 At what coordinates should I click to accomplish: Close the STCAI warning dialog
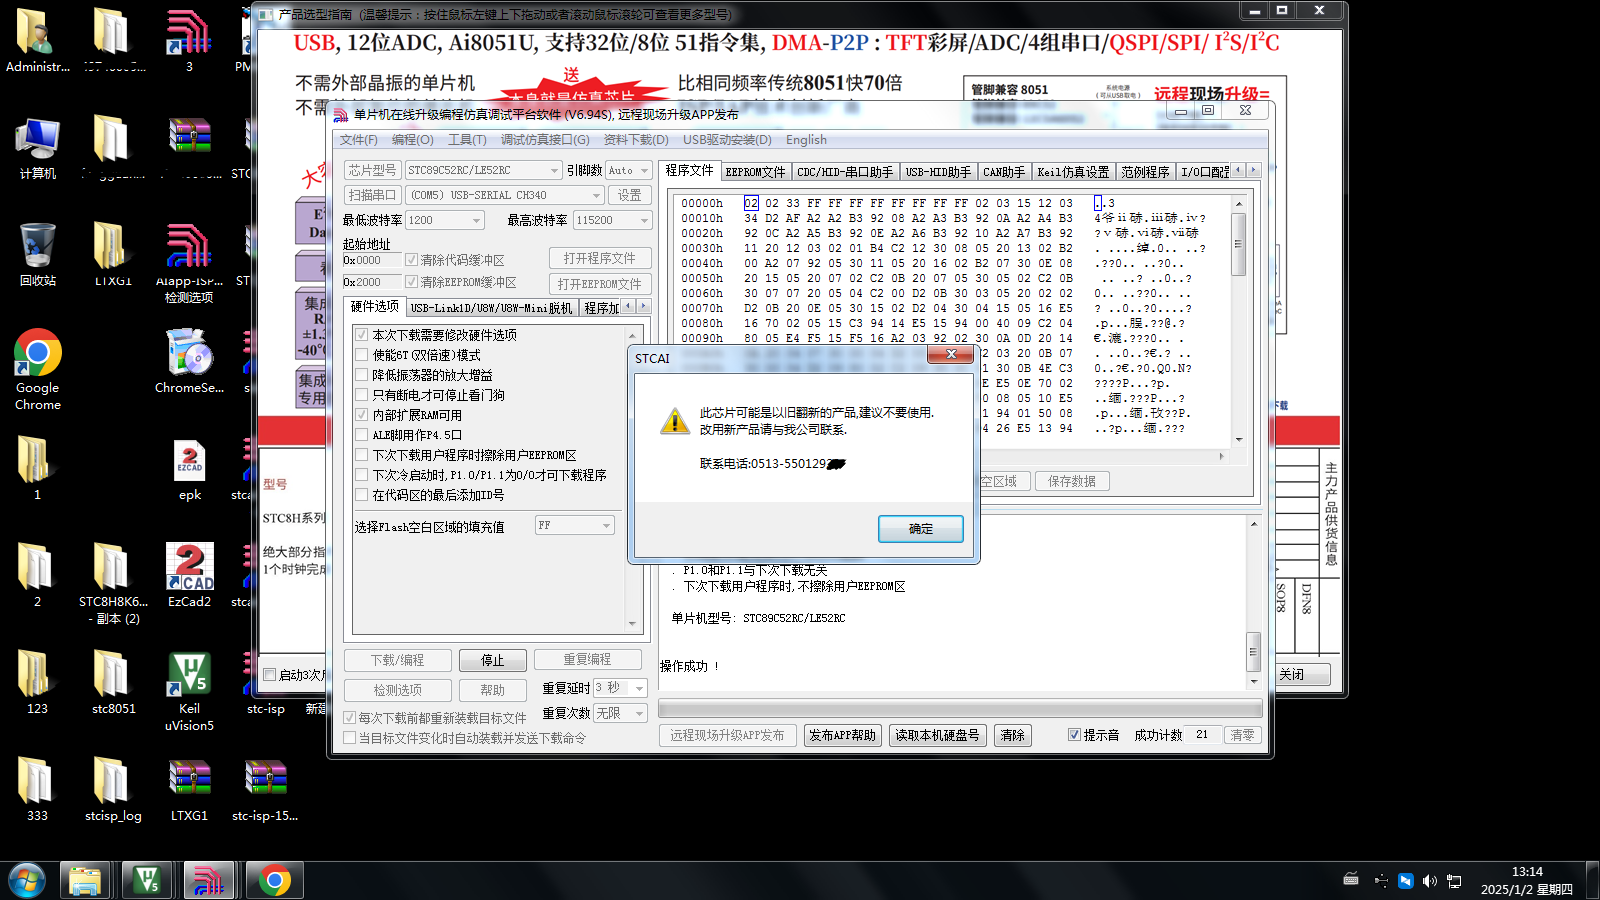point(951,354)
